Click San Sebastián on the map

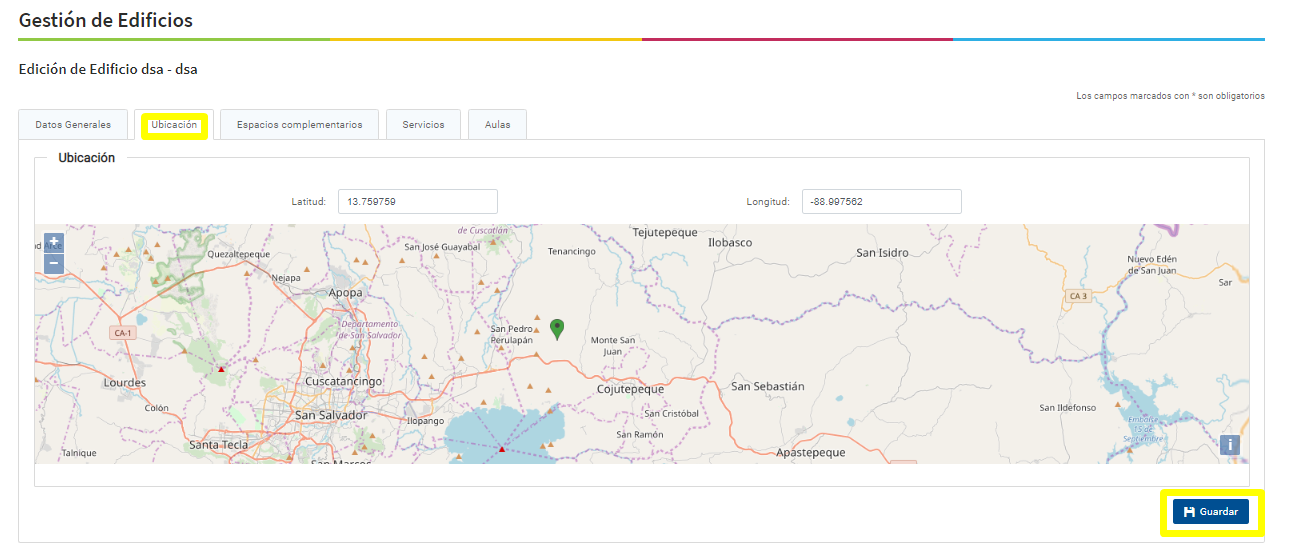point(767,386)
